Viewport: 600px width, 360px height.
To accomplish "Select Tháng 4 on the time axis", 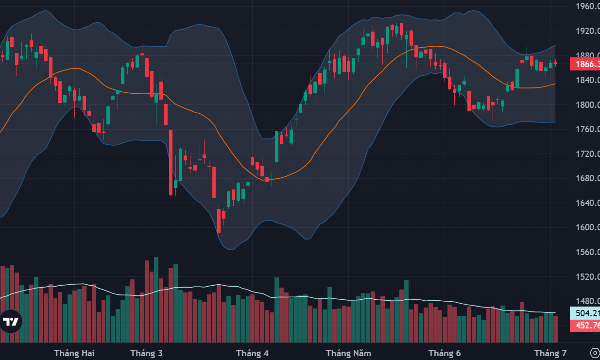I will [x=252, y=353].
